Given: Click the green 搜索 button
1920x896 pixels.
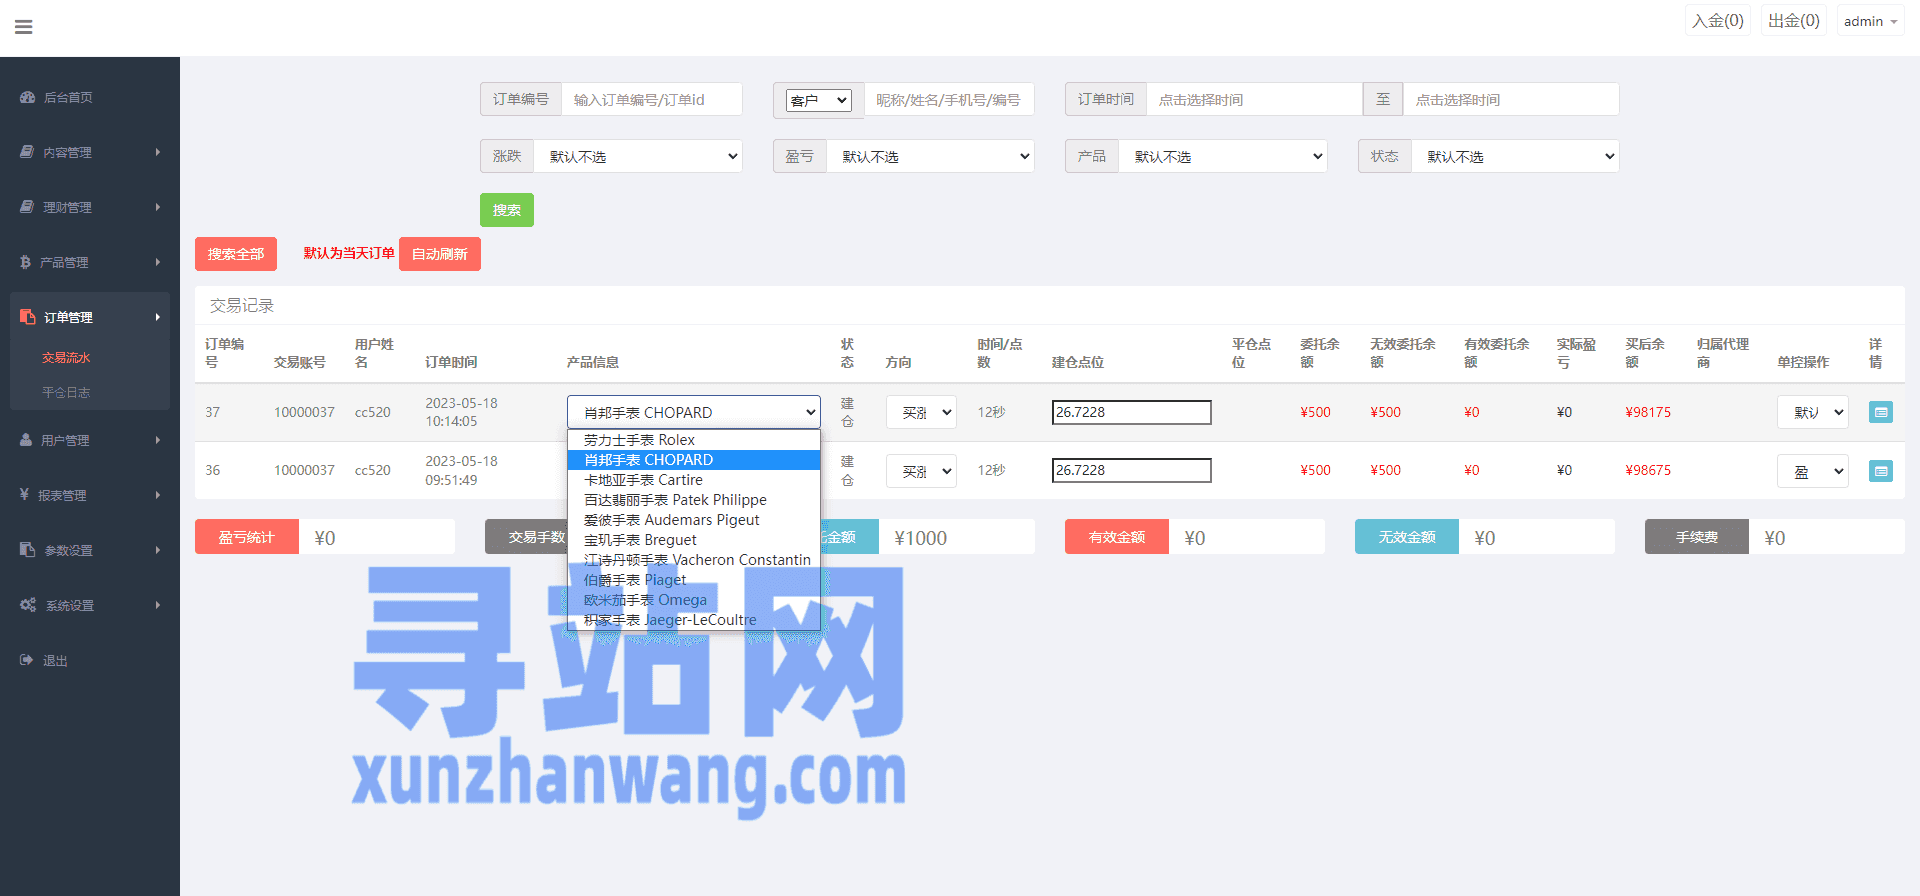Looking at the screenshot, I should click(x=507, y=210).
